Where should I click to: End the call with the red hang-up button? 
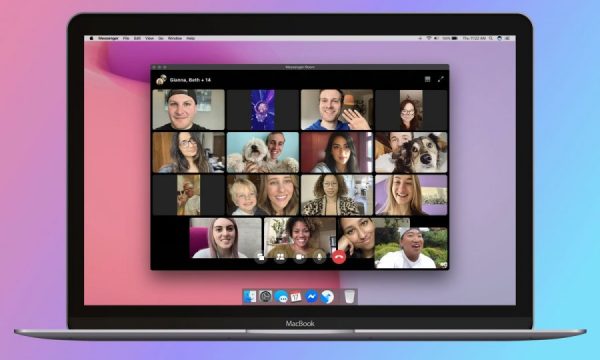coord(339,257)
